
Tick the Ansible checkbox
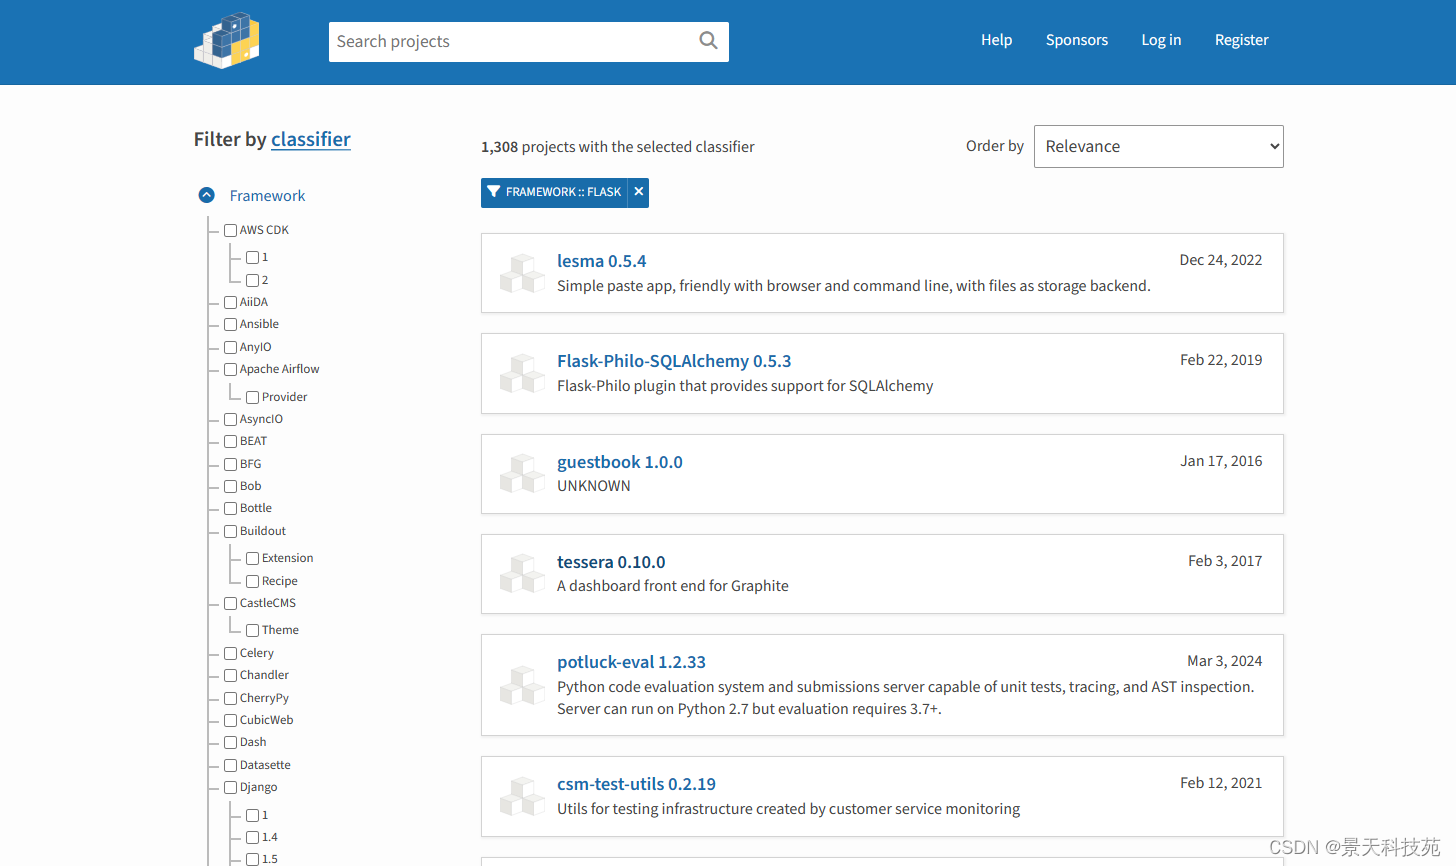pos(231,324)
